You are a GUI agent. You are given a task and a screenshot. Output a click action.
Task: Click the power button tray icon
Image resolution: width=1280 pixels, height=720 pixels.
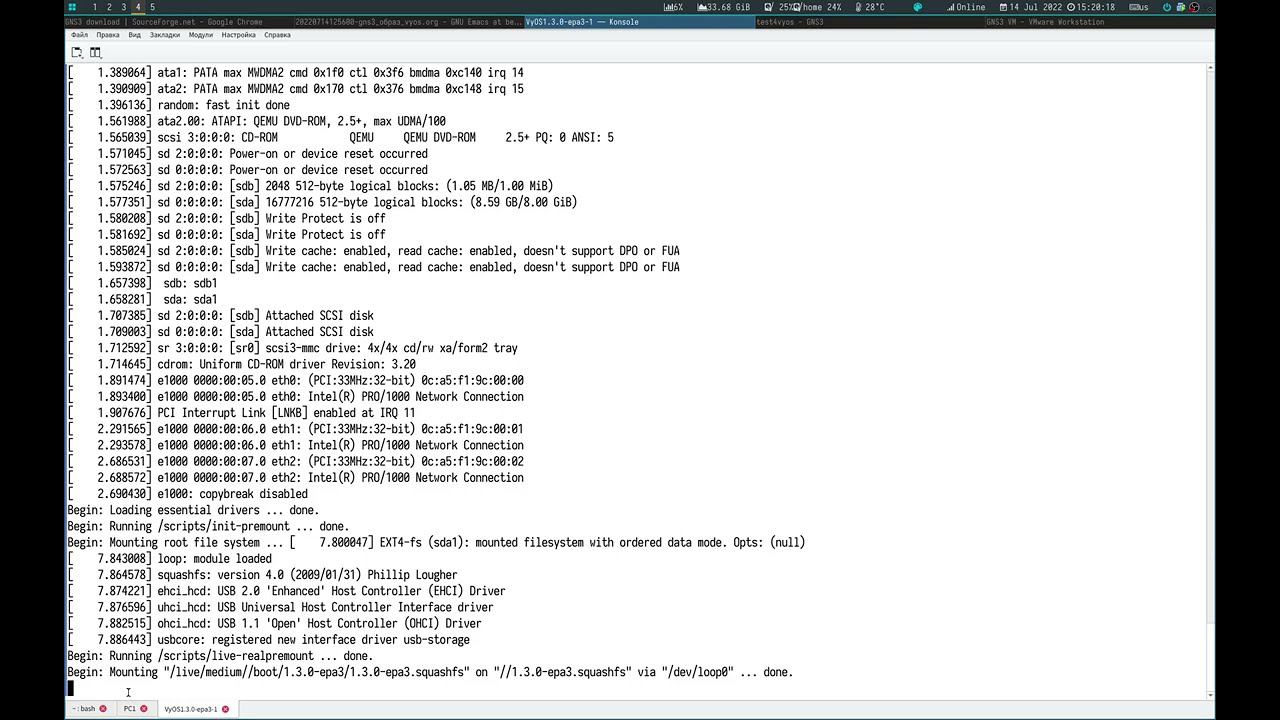pyautogui.click(x=1167, y=7)
